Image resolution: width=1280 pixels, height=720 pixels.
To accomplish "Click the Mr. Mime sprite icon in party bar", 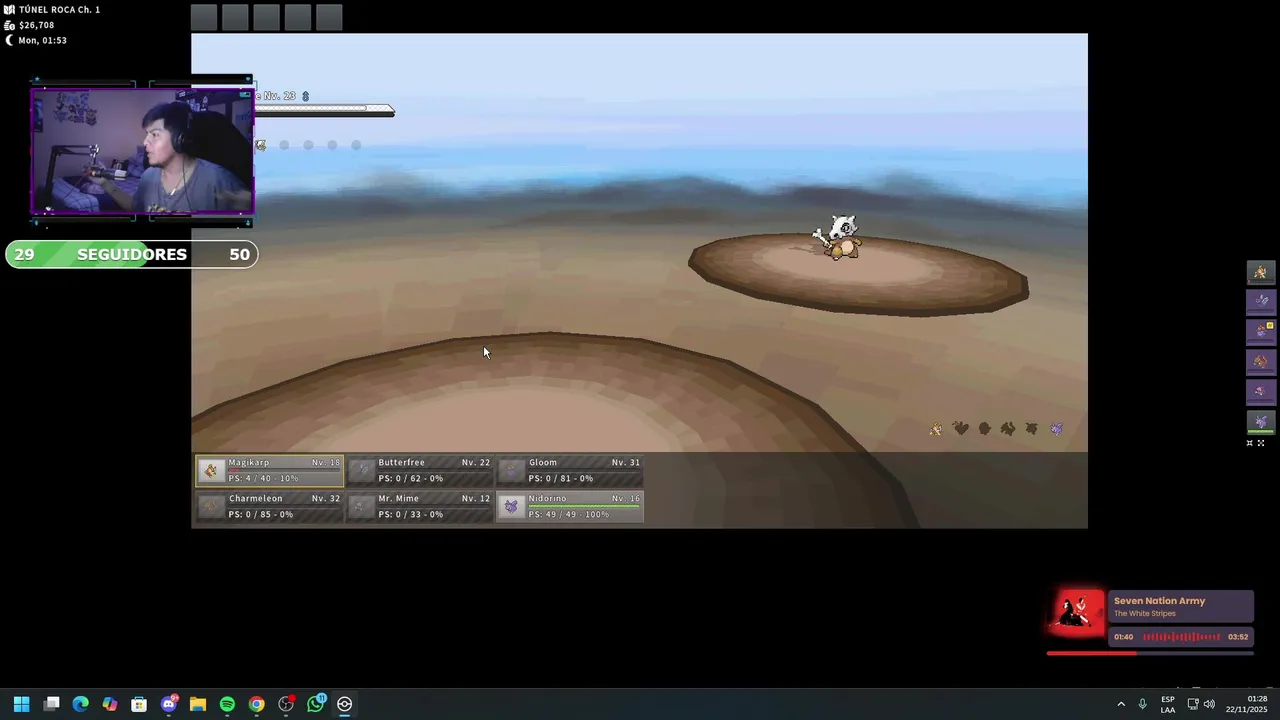I will (x=361, y=507).
